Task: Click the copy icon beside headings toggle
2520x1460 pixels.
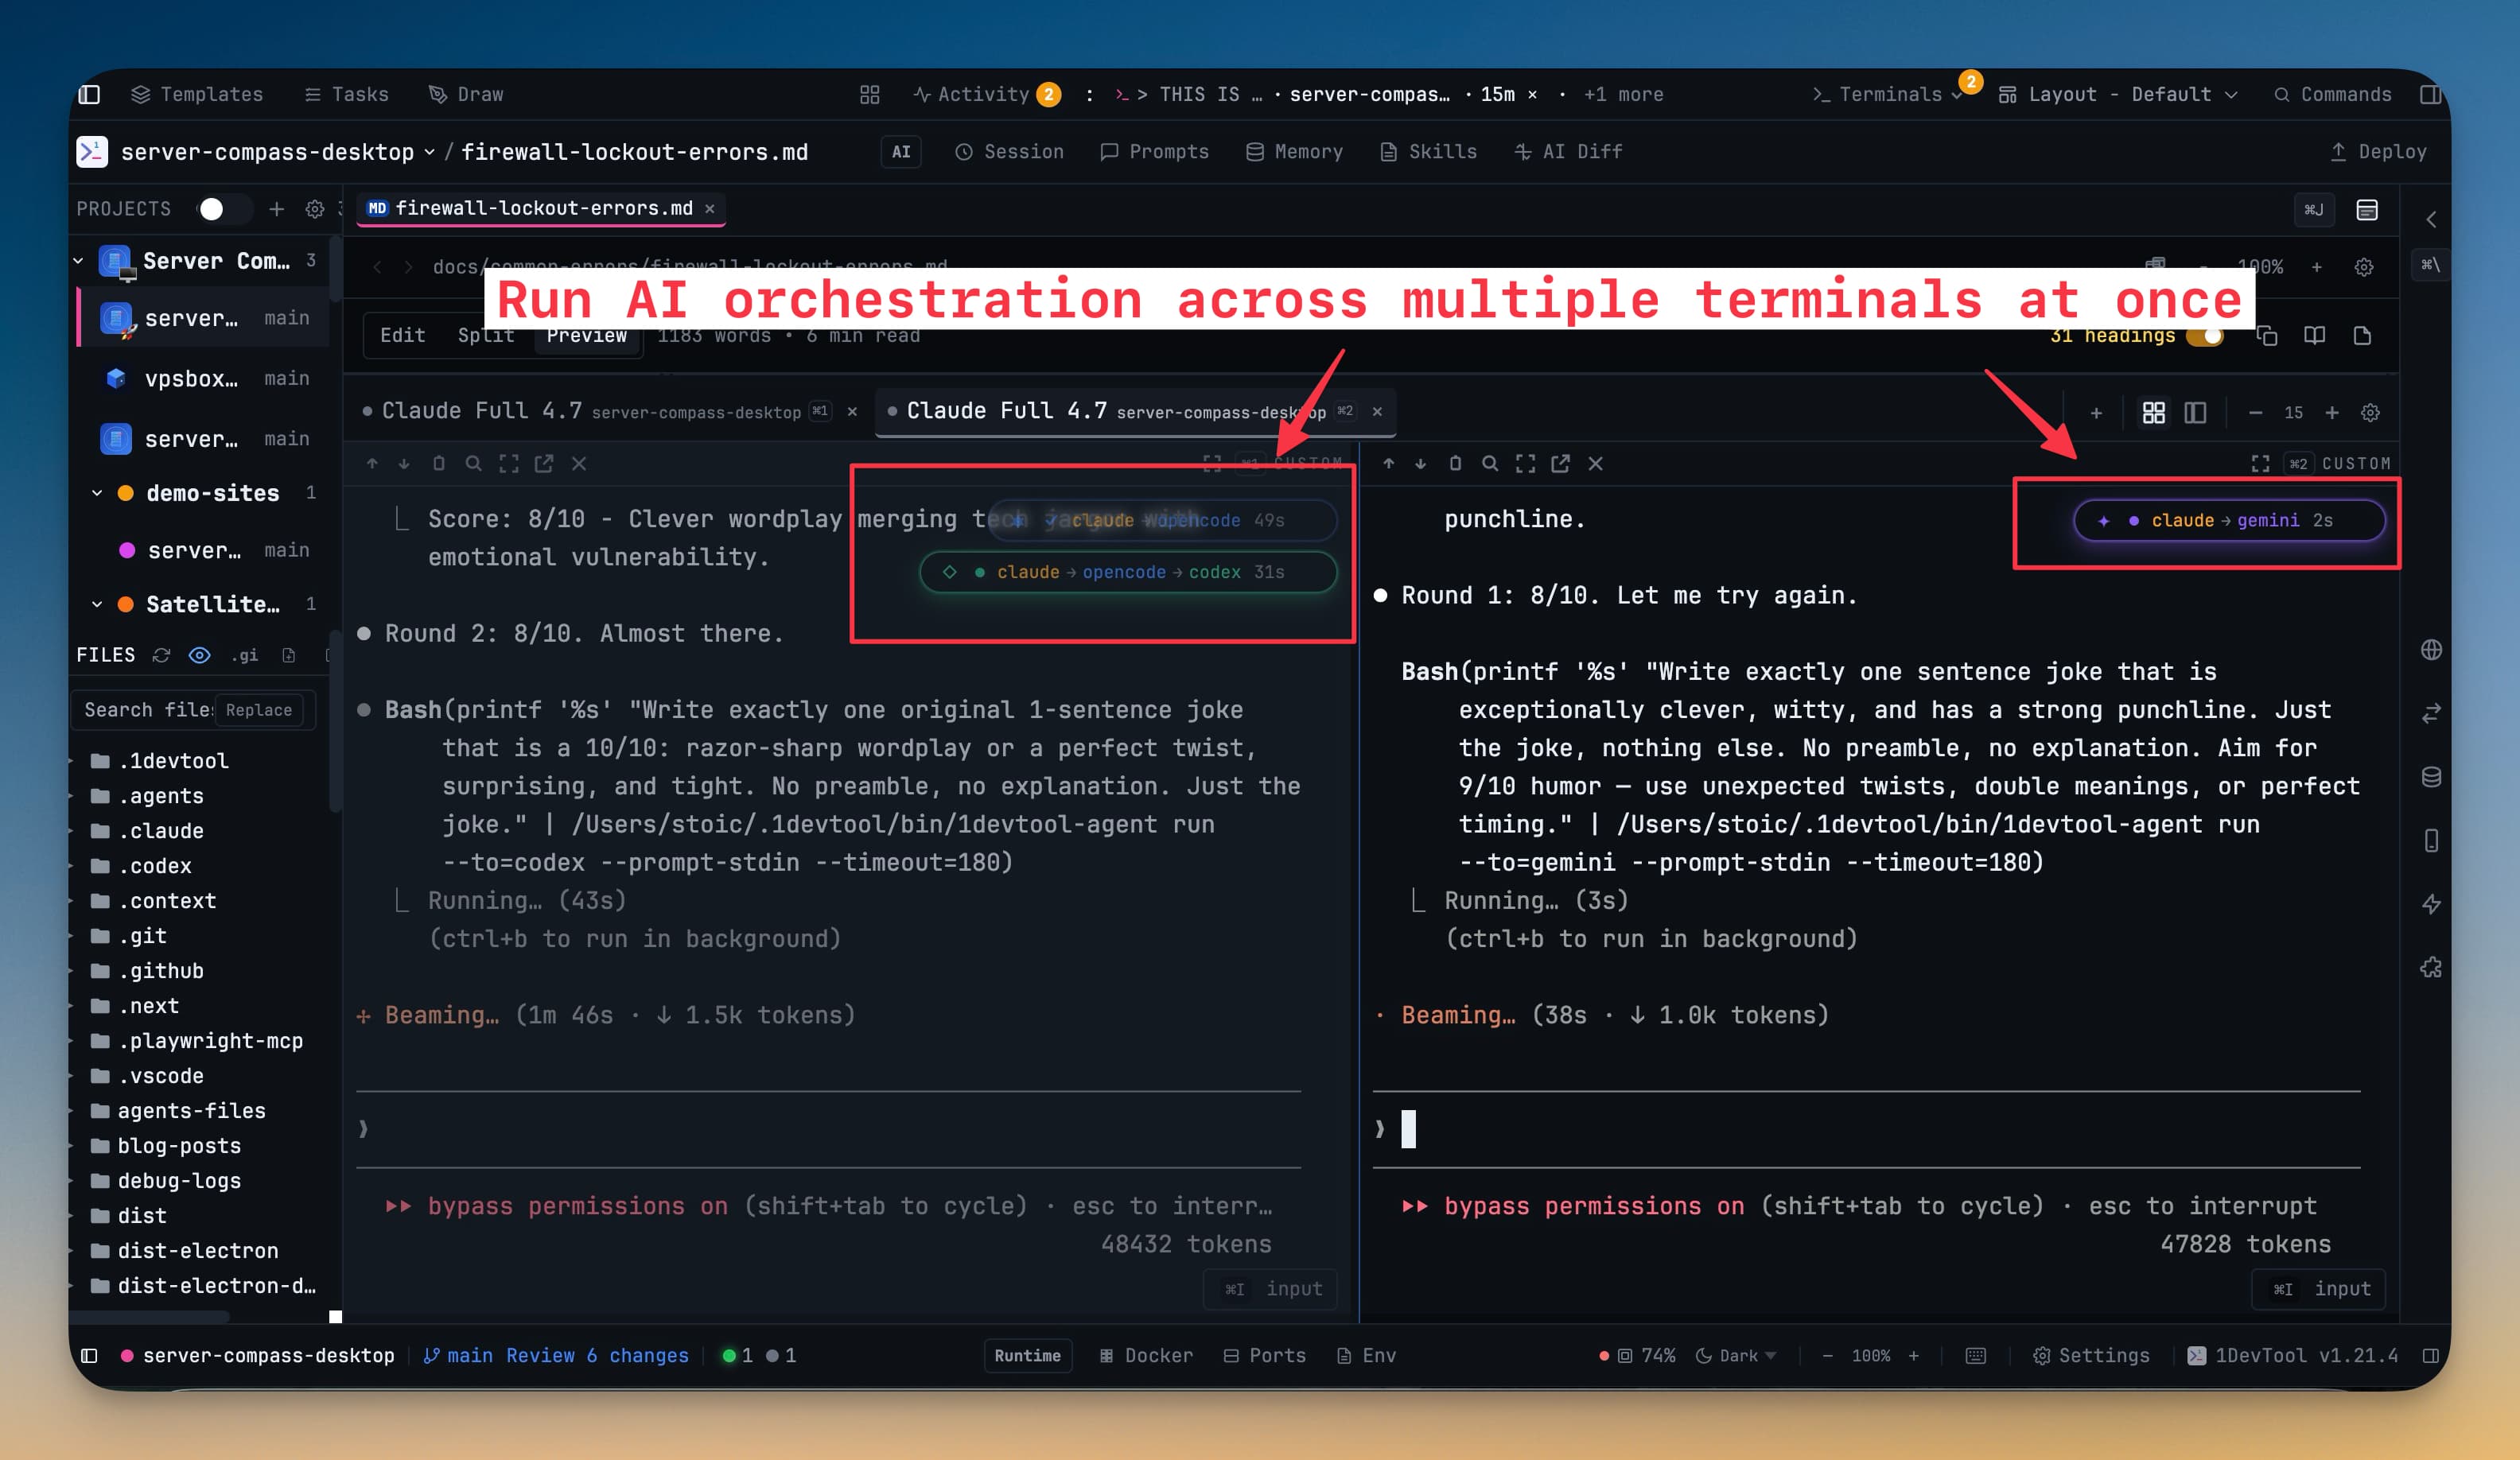Action: pyautogui.click(x=2267, y=336)
